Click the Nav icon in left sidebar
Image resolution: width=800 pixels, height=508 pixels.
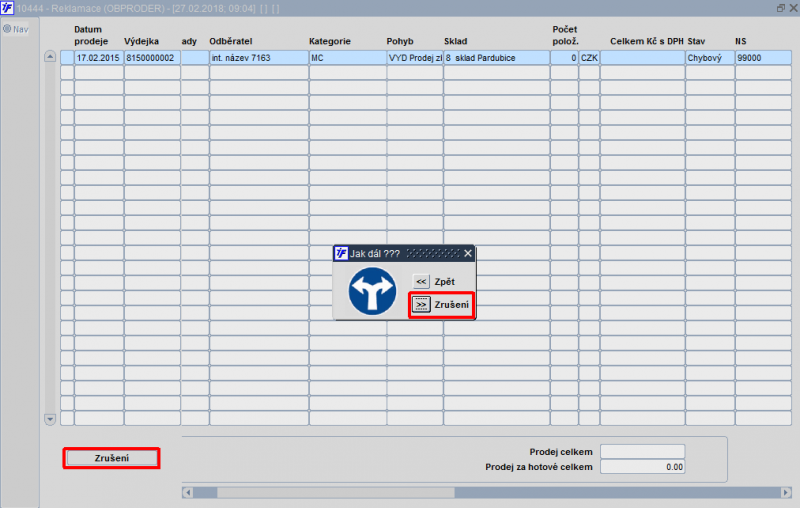[x=7, y=29]
